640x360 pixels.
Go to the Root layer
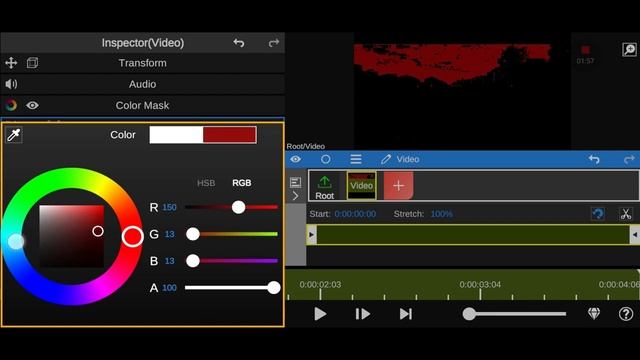coord(324,186)
